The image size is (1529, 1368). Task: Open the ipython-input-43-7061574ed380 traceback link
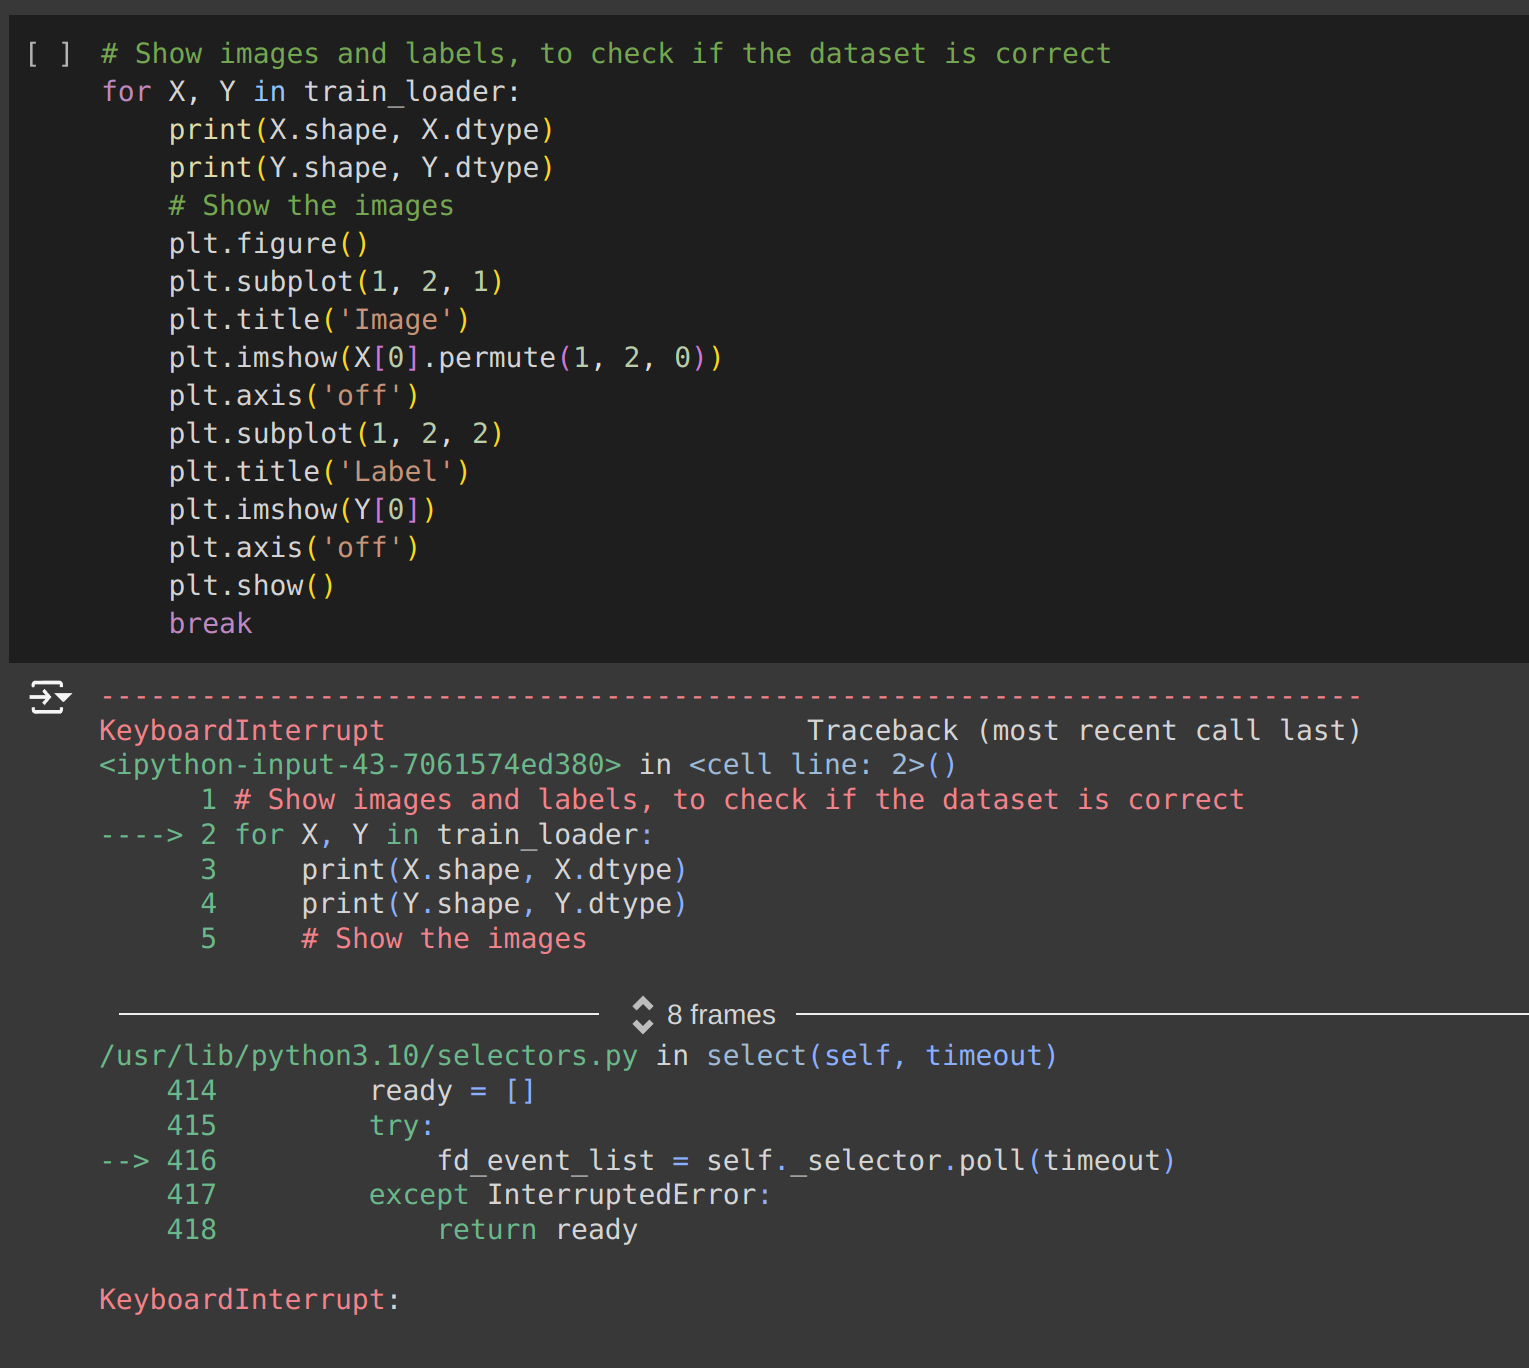360,765
